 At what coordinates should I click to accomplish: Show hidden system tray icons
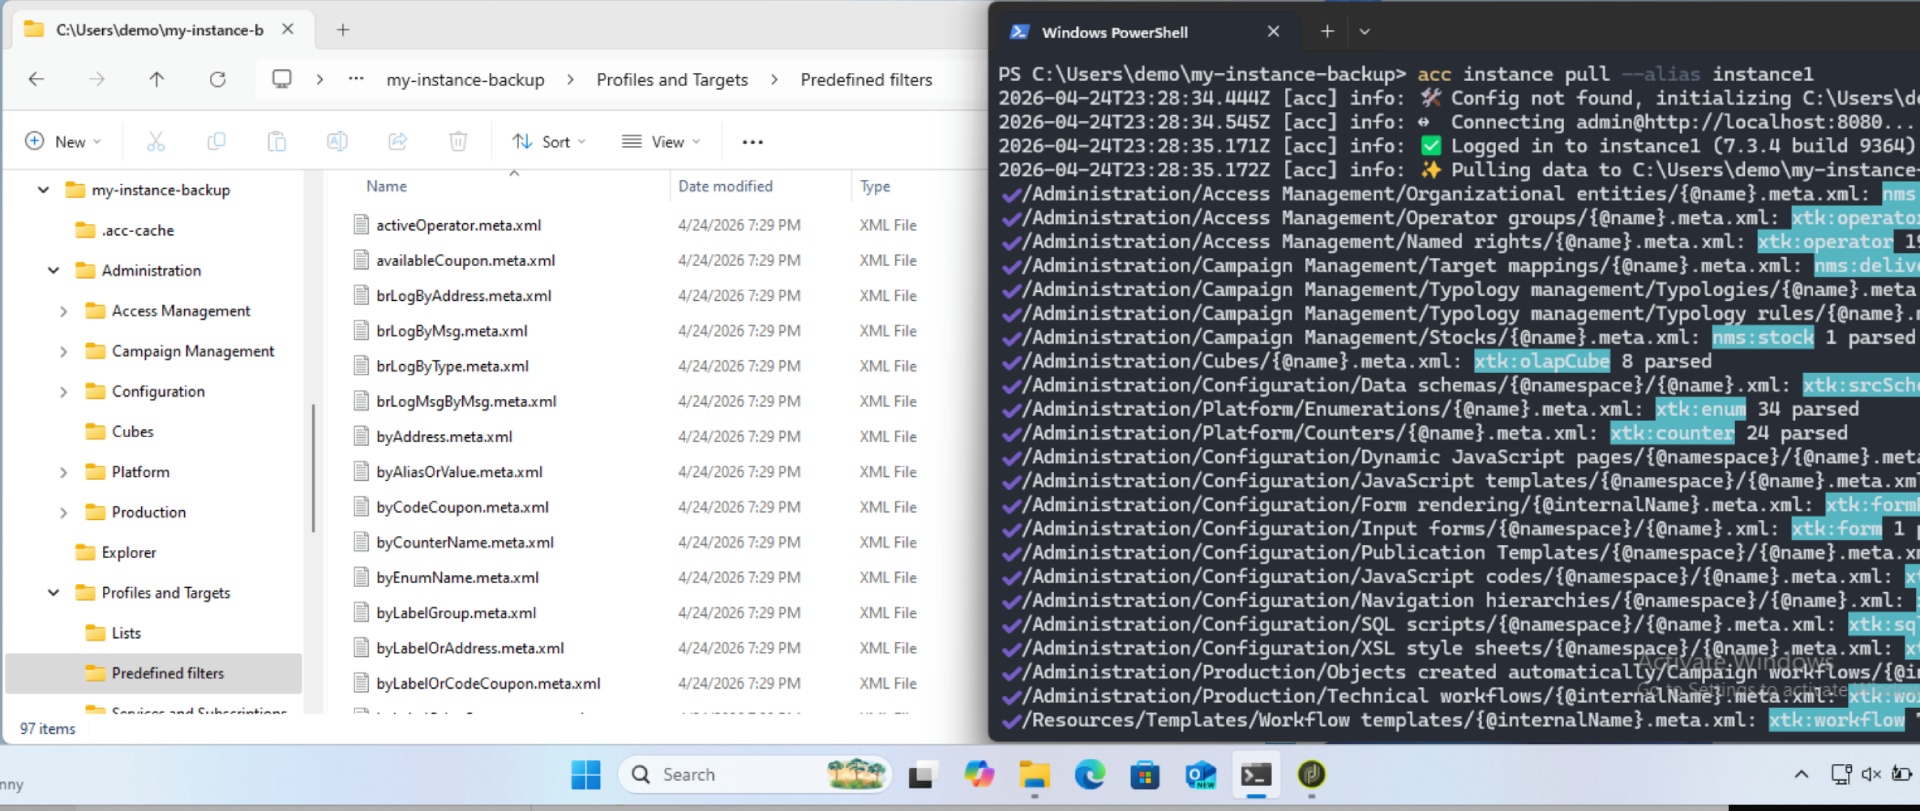coord(1801,774)
